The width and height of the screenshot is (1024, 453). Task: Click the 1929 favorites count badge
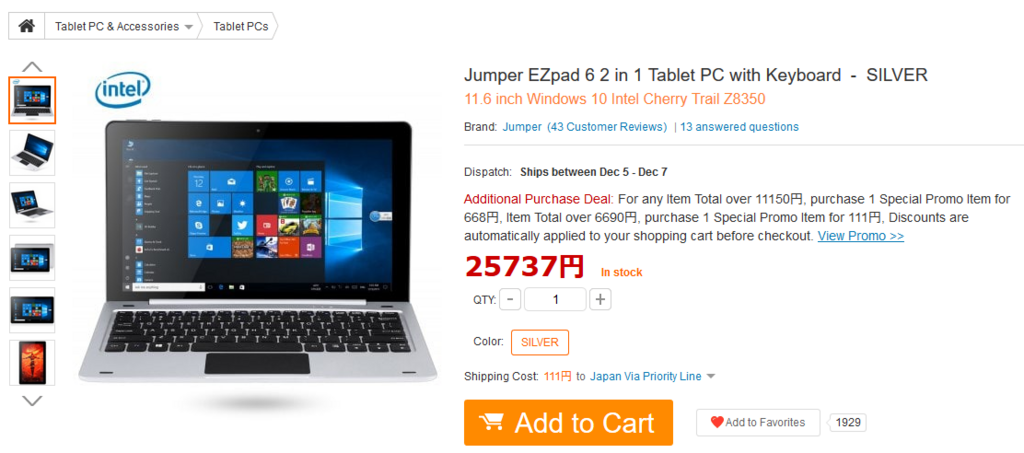point(848,422)
